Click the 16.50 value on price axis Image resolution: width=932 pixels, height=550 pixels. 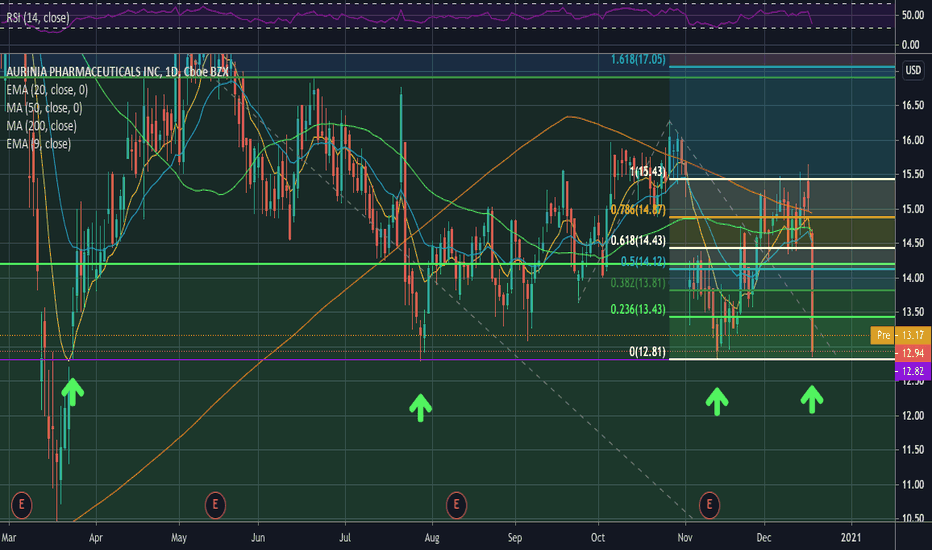[x=913, y=105]
